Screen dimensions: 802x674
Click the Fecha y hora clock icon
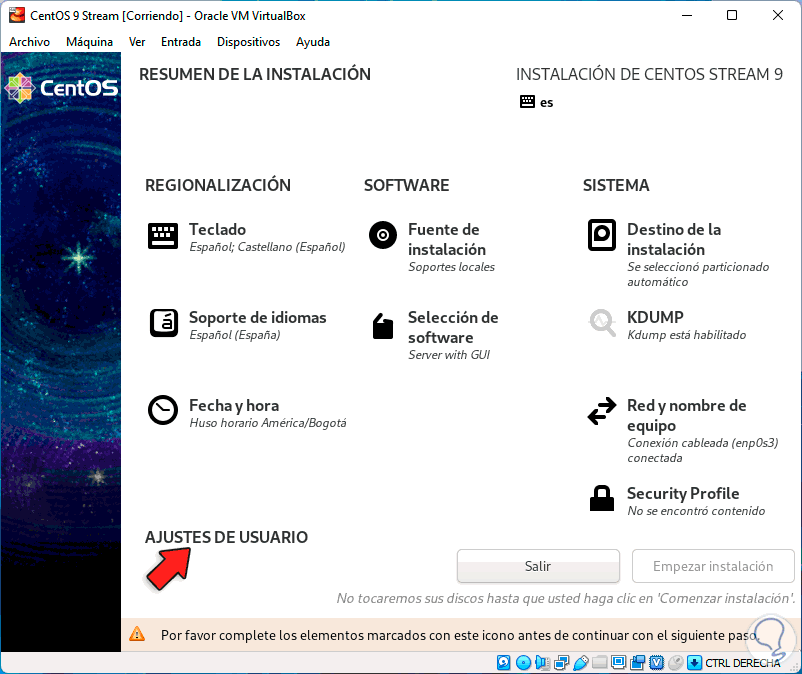point(163,410)
